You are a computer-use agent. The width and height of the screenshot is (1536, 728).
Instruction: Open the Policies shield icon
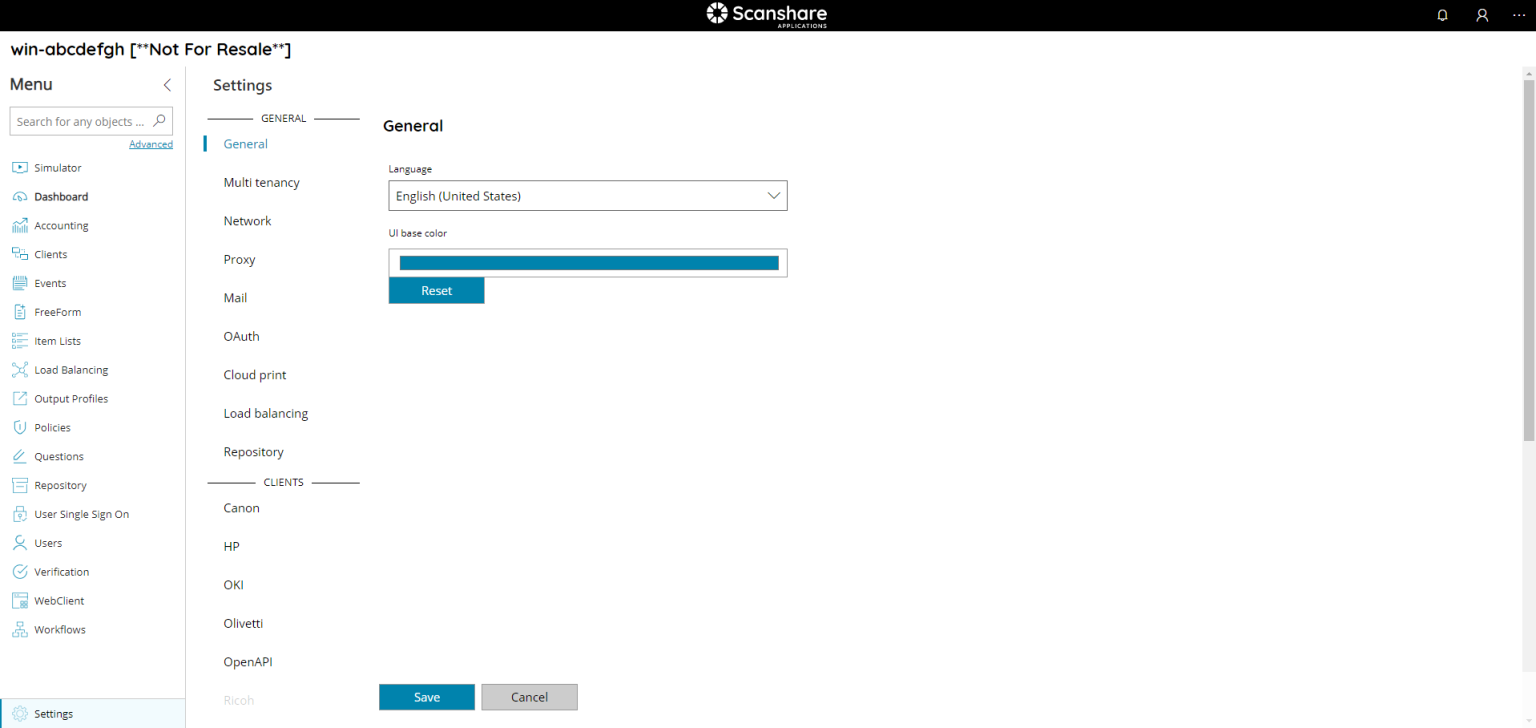pyautogui.click(x=19, y=428)
